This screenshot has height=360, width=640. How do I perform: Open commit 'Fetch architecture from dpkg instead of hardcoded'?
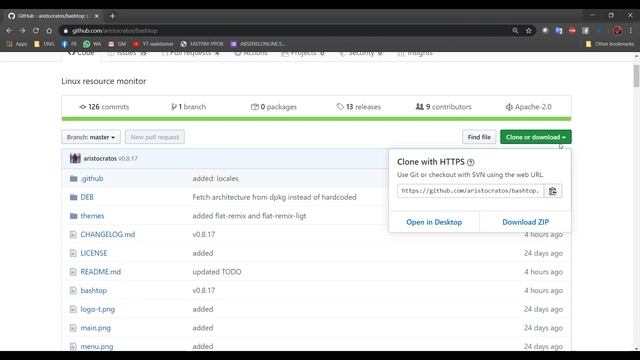click(274, 197)
